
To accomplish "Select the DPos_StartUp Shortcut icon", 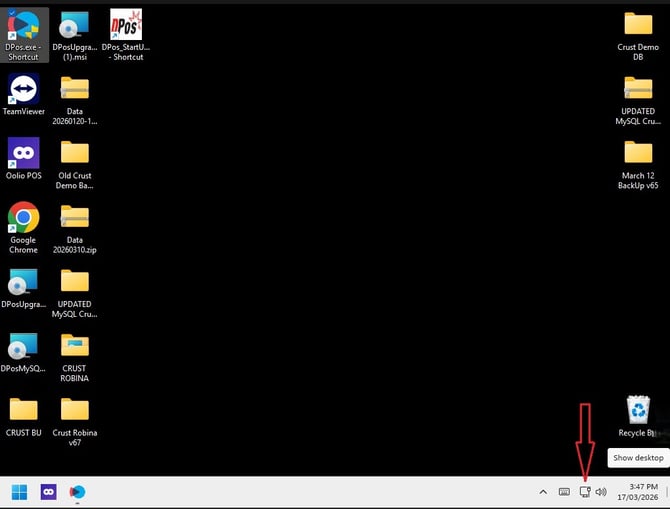I will [x=126, y=35].
